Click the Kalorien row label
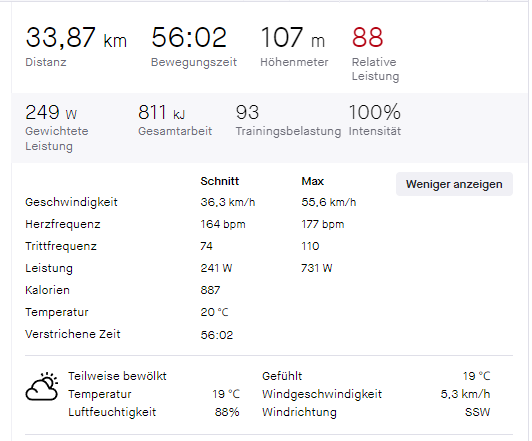532x441 pixels. pyautogui.click(x=47, y=290)
